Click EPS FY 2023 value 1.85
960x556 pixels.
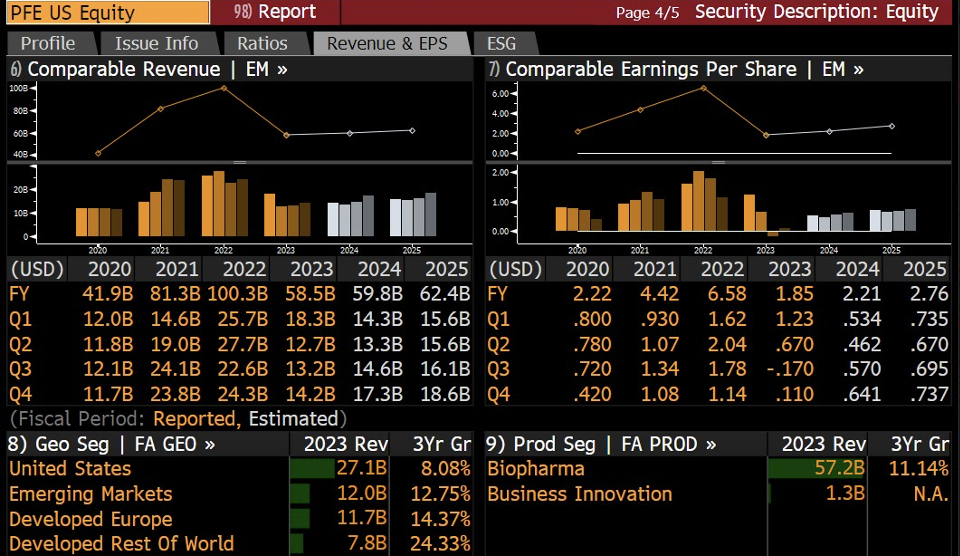point(795,294)
